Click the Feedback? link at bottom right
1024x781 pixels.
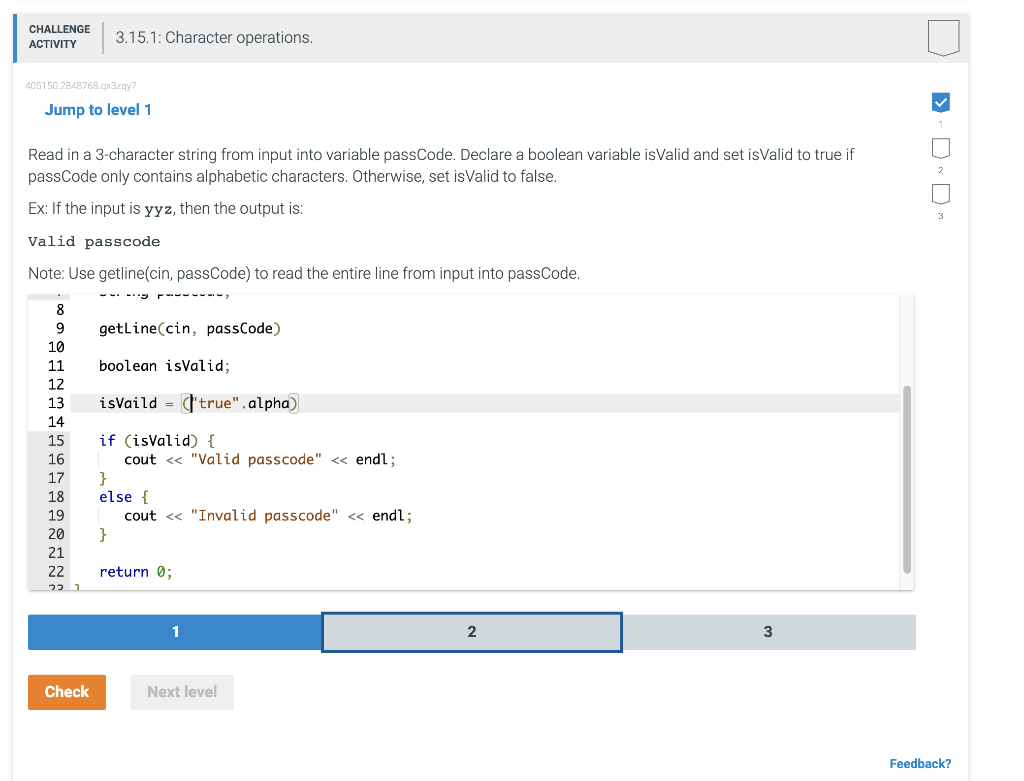[x=919, y=763]
